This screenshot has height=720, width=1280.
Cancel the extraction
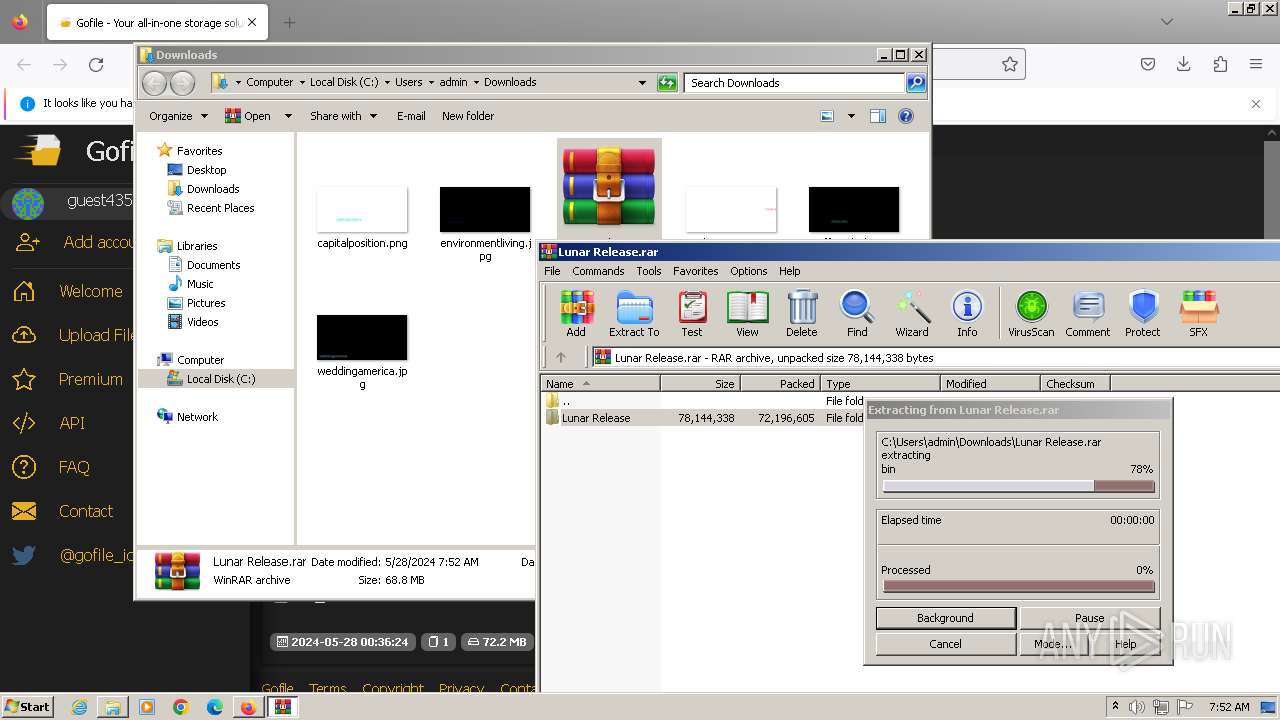945,644
